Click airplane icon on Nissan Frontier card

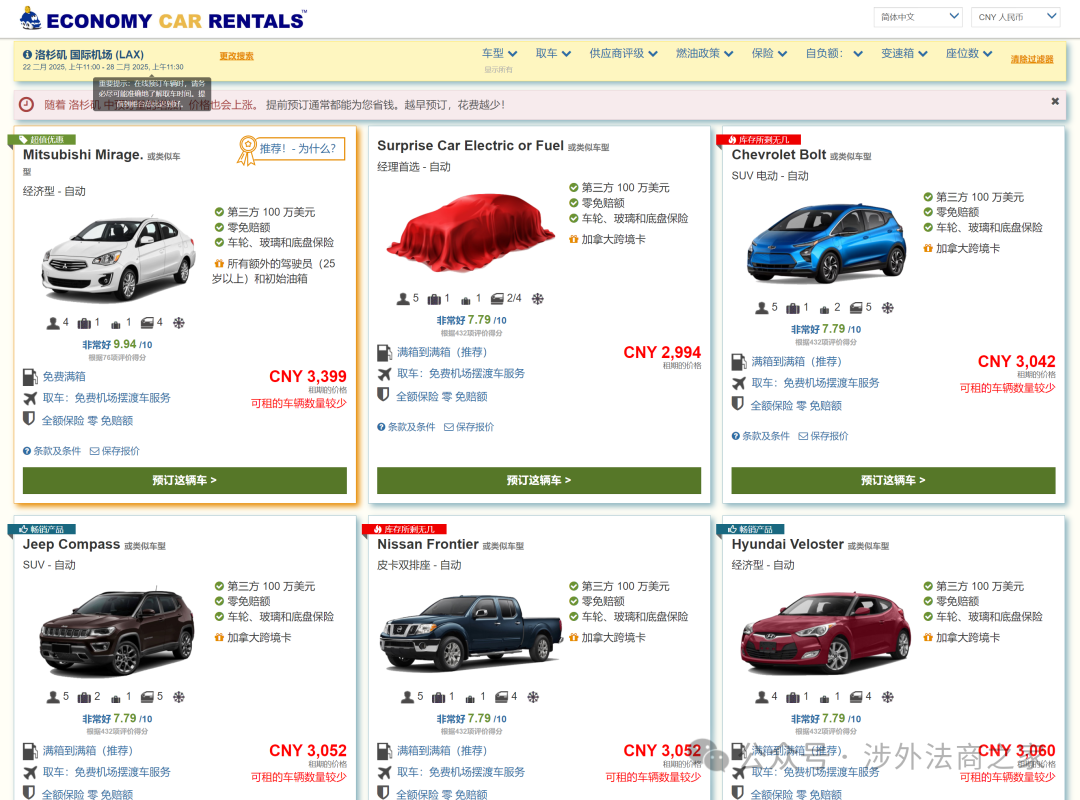[x=384, y=772]
